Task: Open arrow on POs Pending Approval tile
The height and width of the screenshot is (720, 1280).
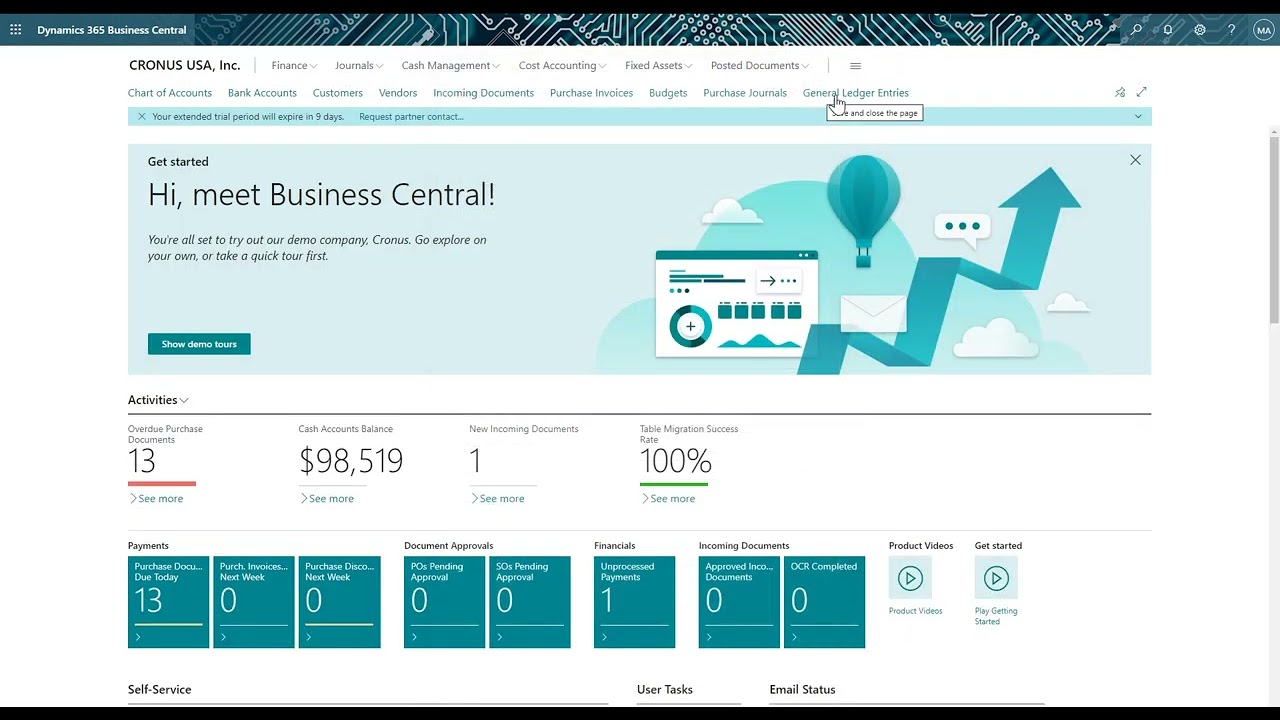Action: [414, 637]
